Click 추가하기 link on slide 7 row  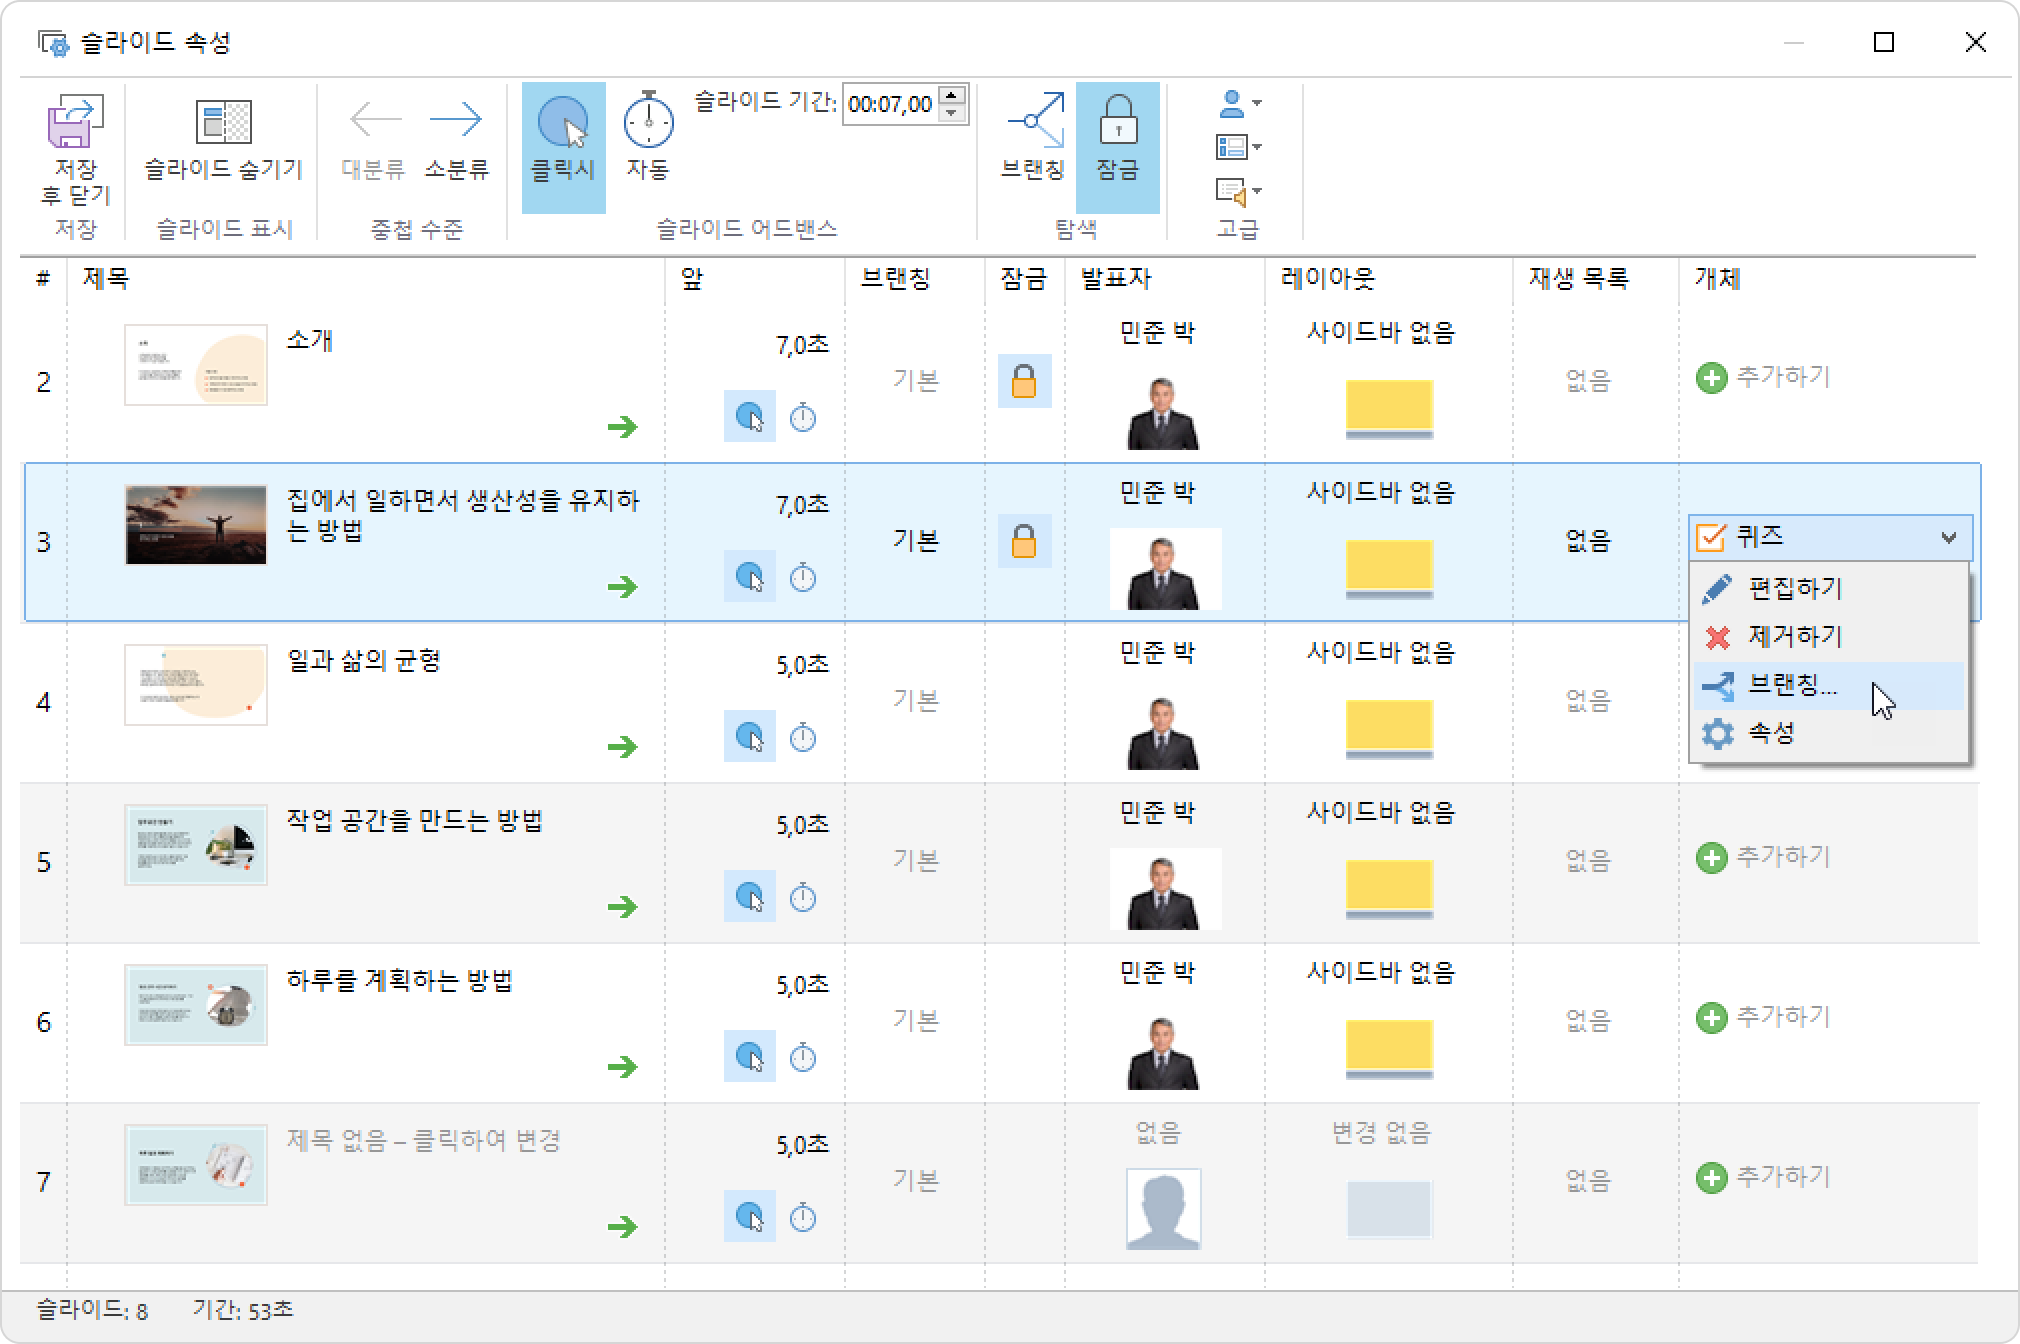pyautogui.click(x=1782, y=1177)
